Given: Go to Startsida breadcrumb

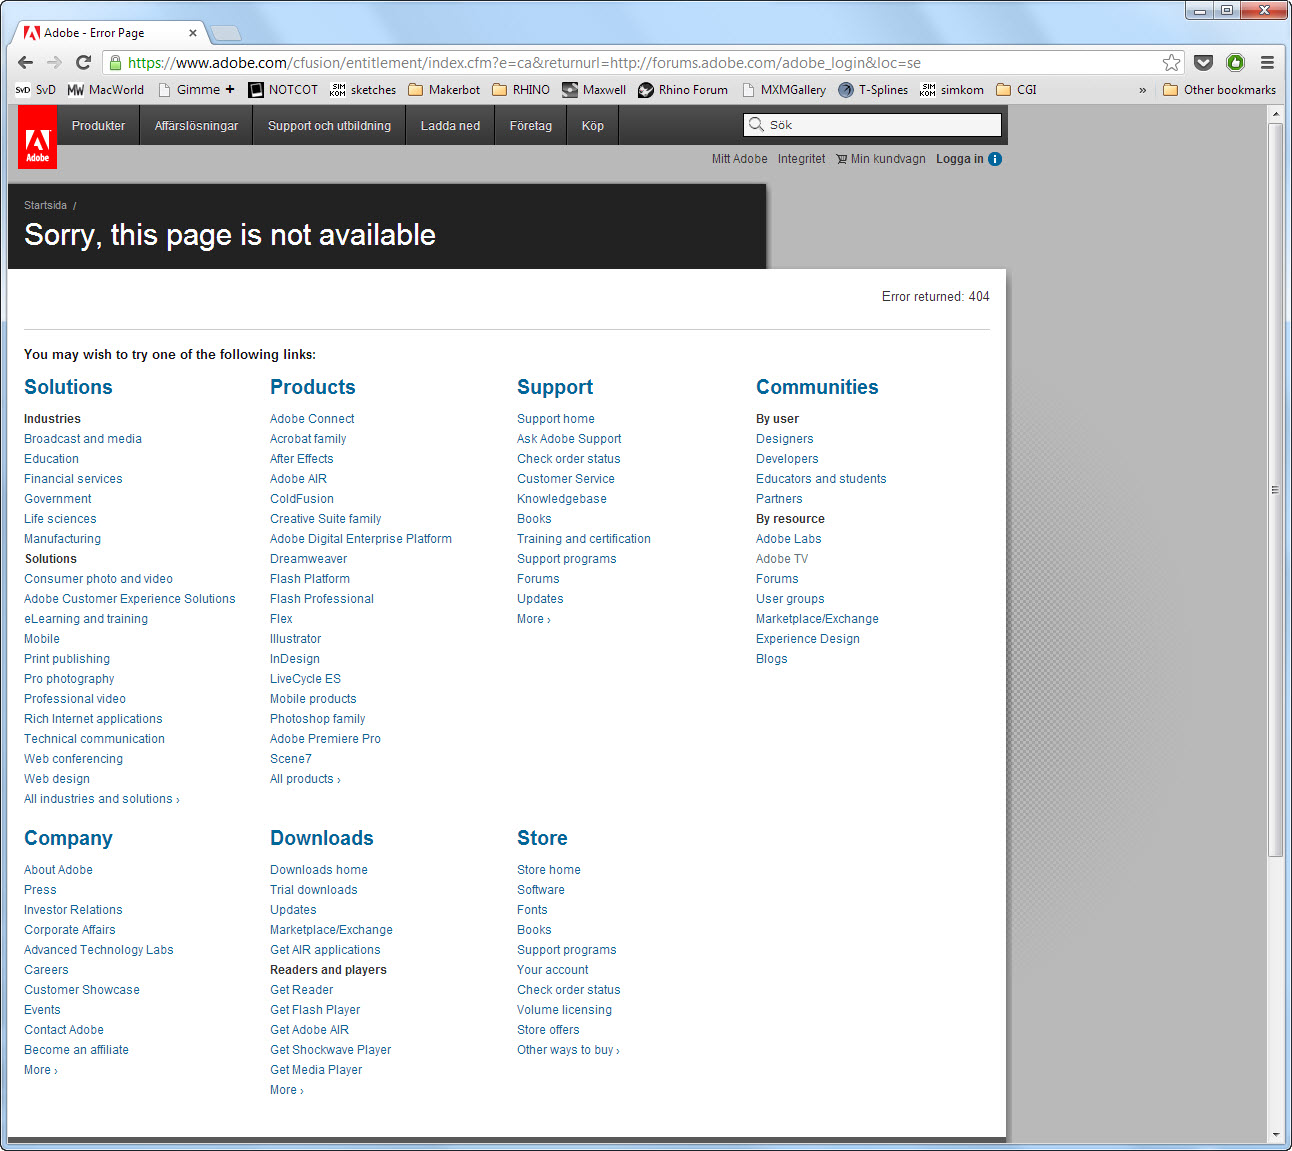Looking at the screenshot, I should [x=45, y=205].
